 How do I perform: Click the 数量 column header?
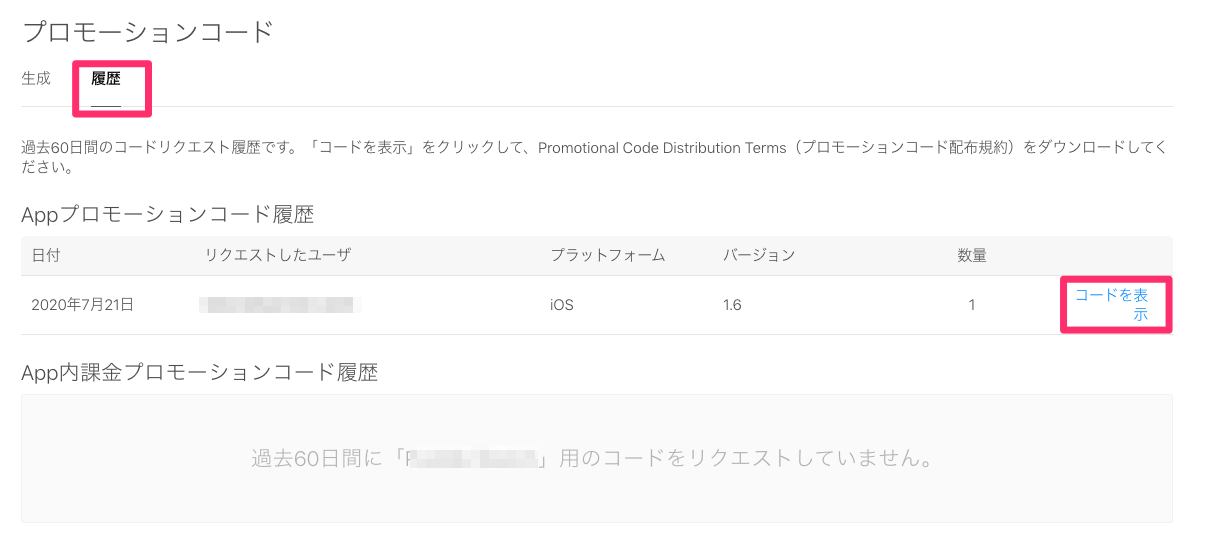(972, 256)
